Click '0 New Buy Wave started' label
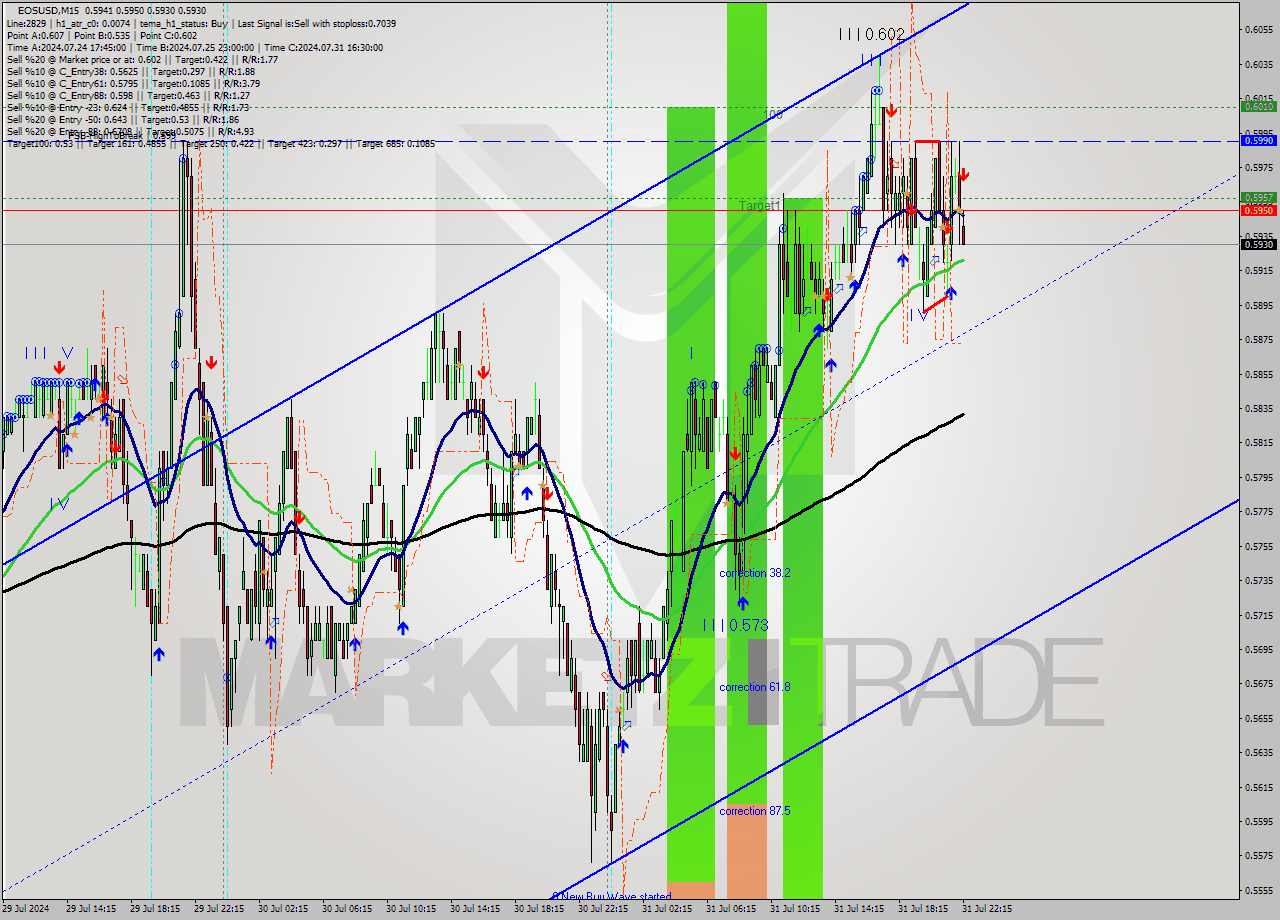This screenshot has height=920, width=1280. pyautogui.click(x=612, y=896)
